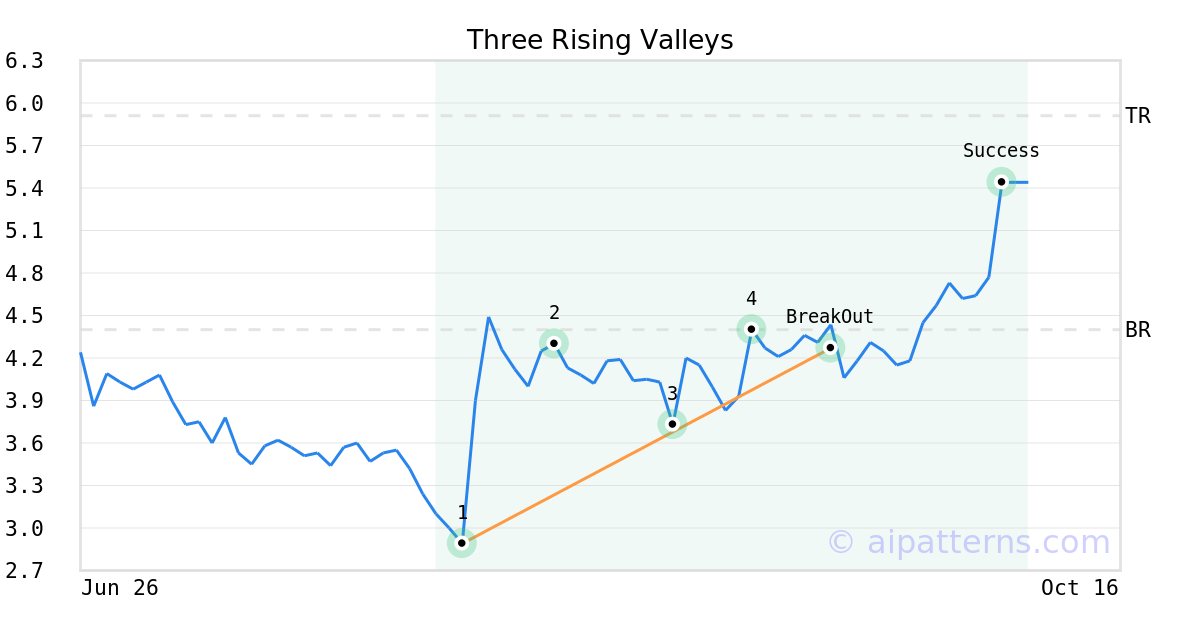Select the peak marker labeled 2

(554, 343)
